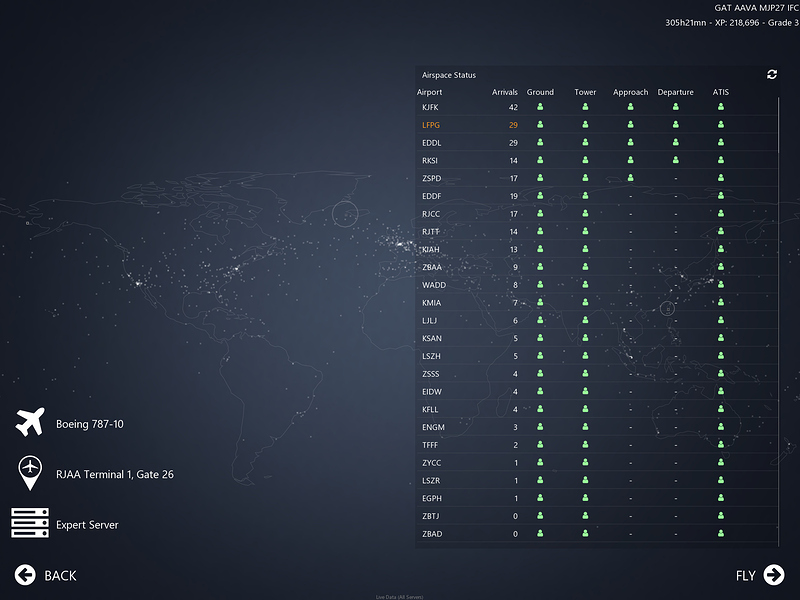Select the KJFK airport row
Viewport: 800px width, 600px height.
597,107
